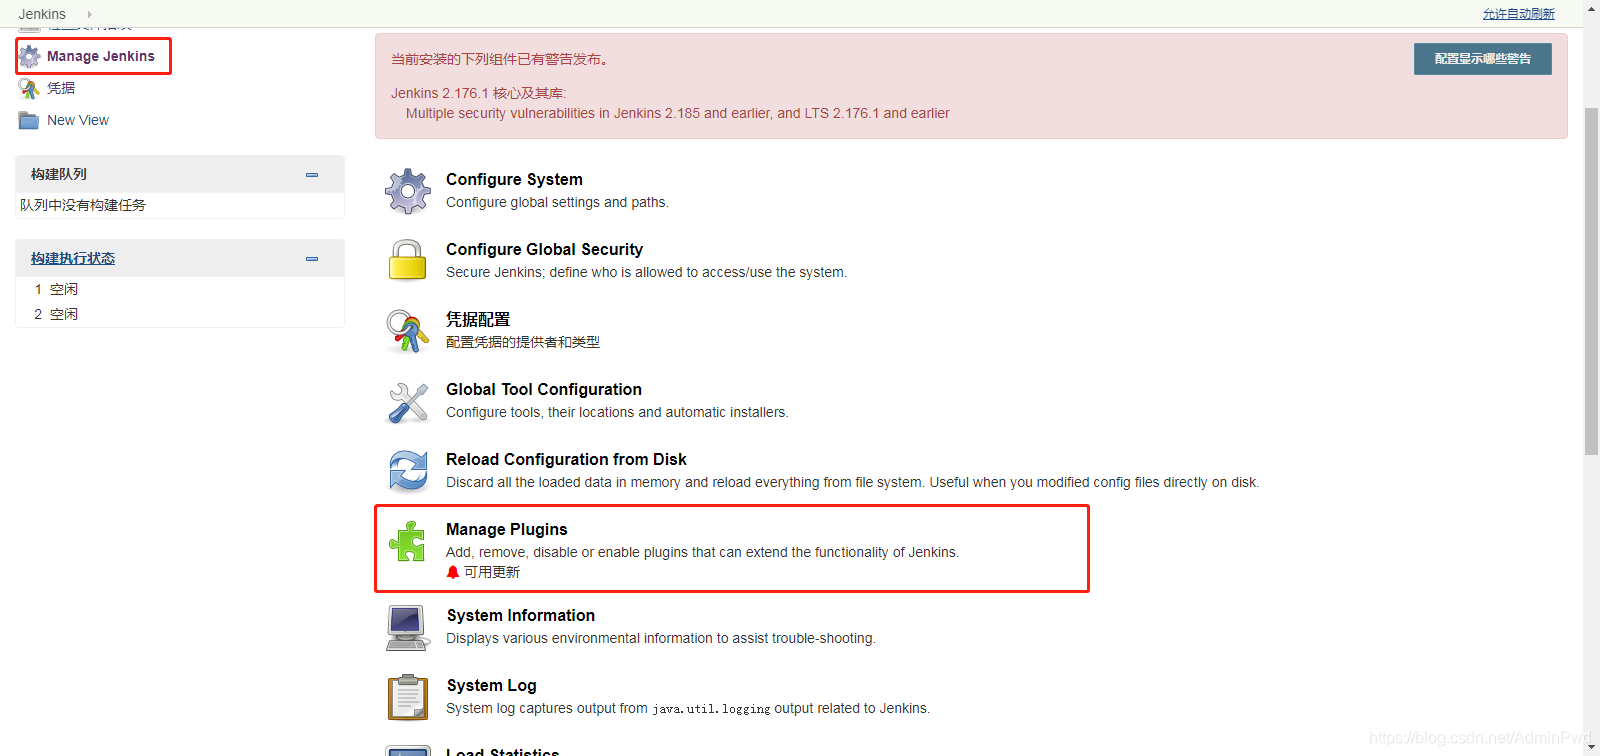Open the Global Tool Configuration link

544,389
